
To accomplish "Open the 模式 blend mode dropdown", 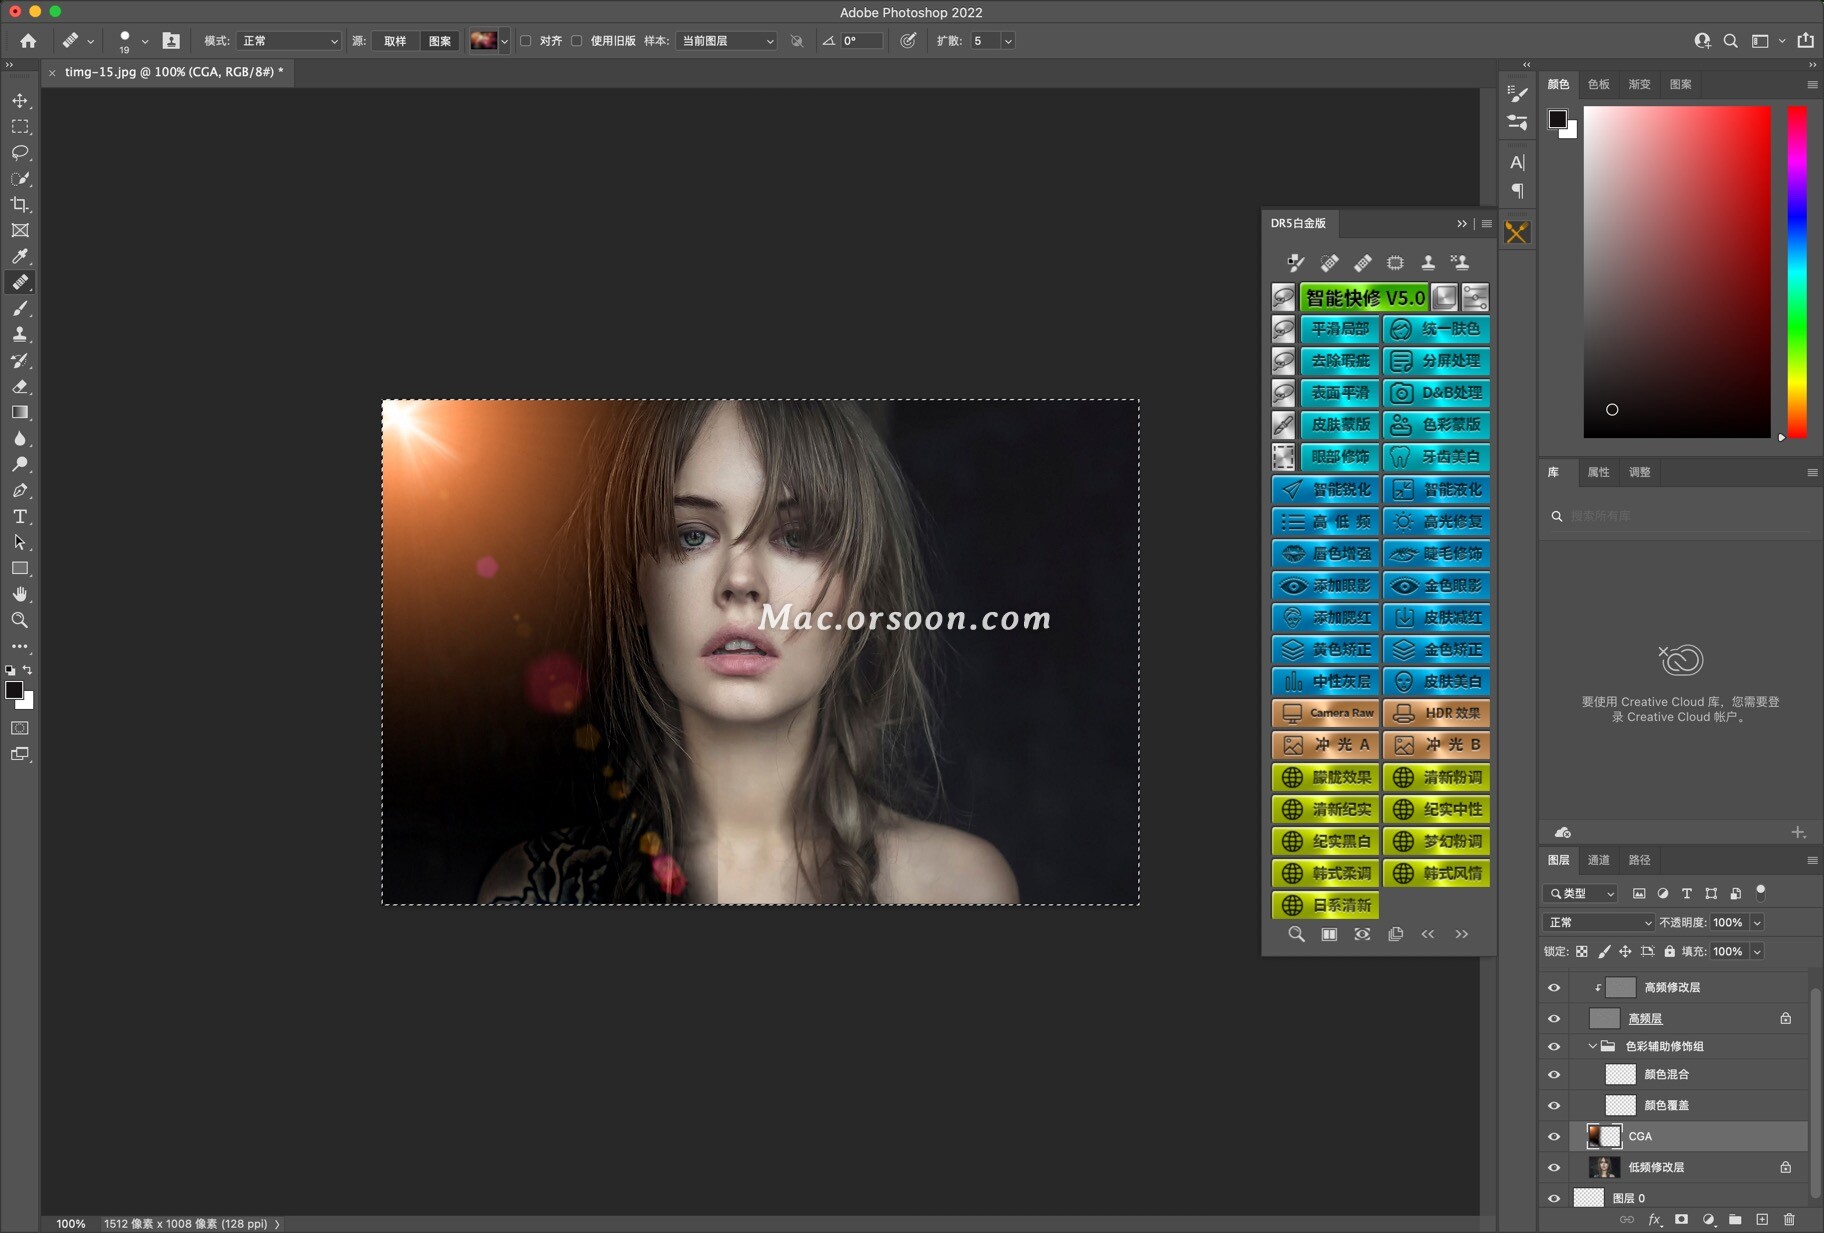I will (x=289, y=41).
